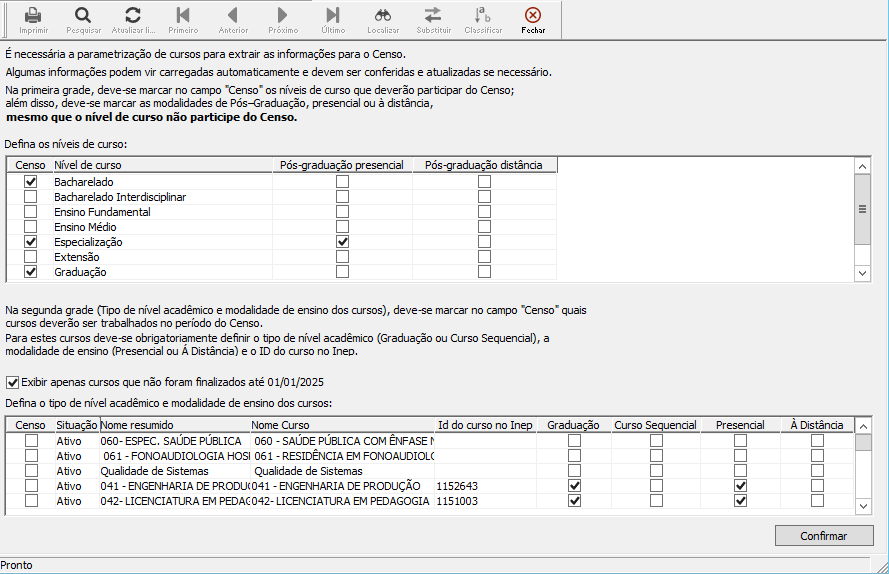
Task: Uncheck Graduação for ENGENHARIA DE PRODUÇÃO
Action: [574, 486]
